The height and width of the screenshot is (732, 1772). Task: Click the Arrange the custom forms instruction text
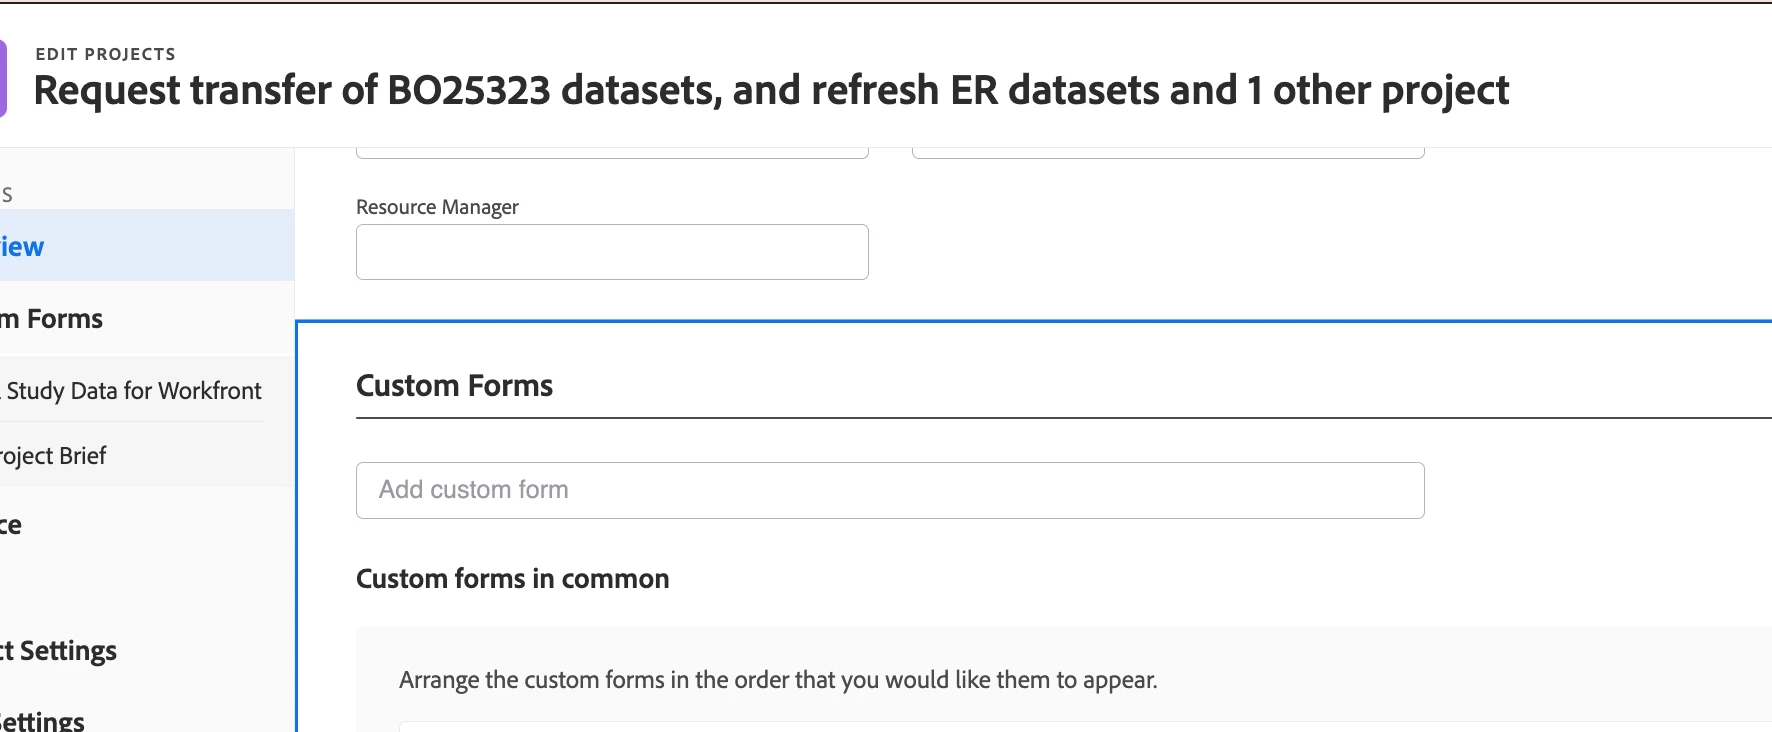pos(778,680)
